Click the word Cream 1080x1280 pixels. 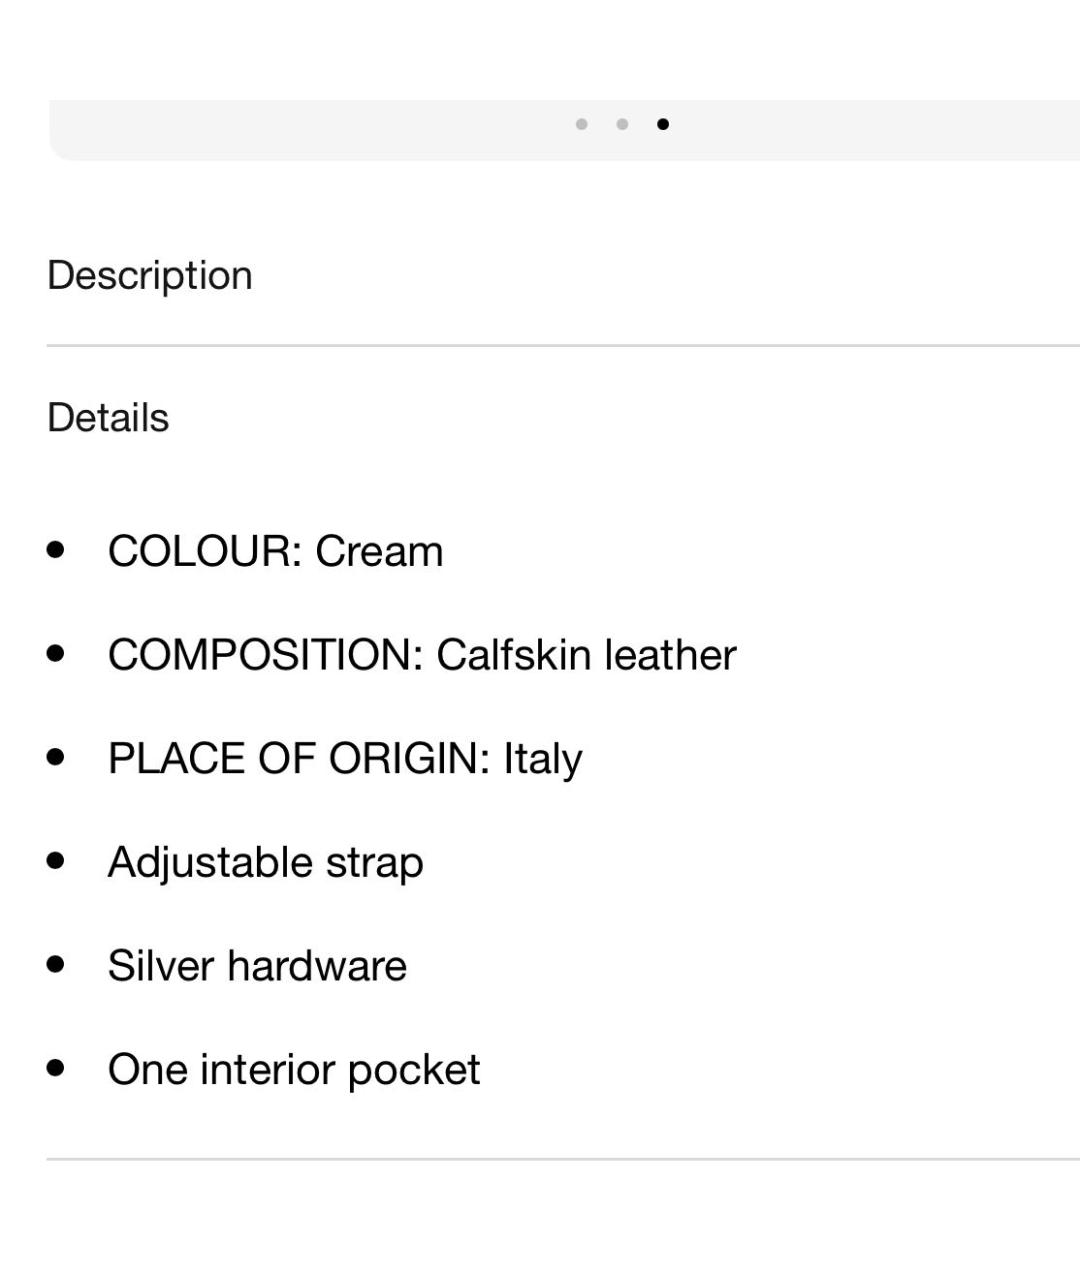(x=379, y=551)
